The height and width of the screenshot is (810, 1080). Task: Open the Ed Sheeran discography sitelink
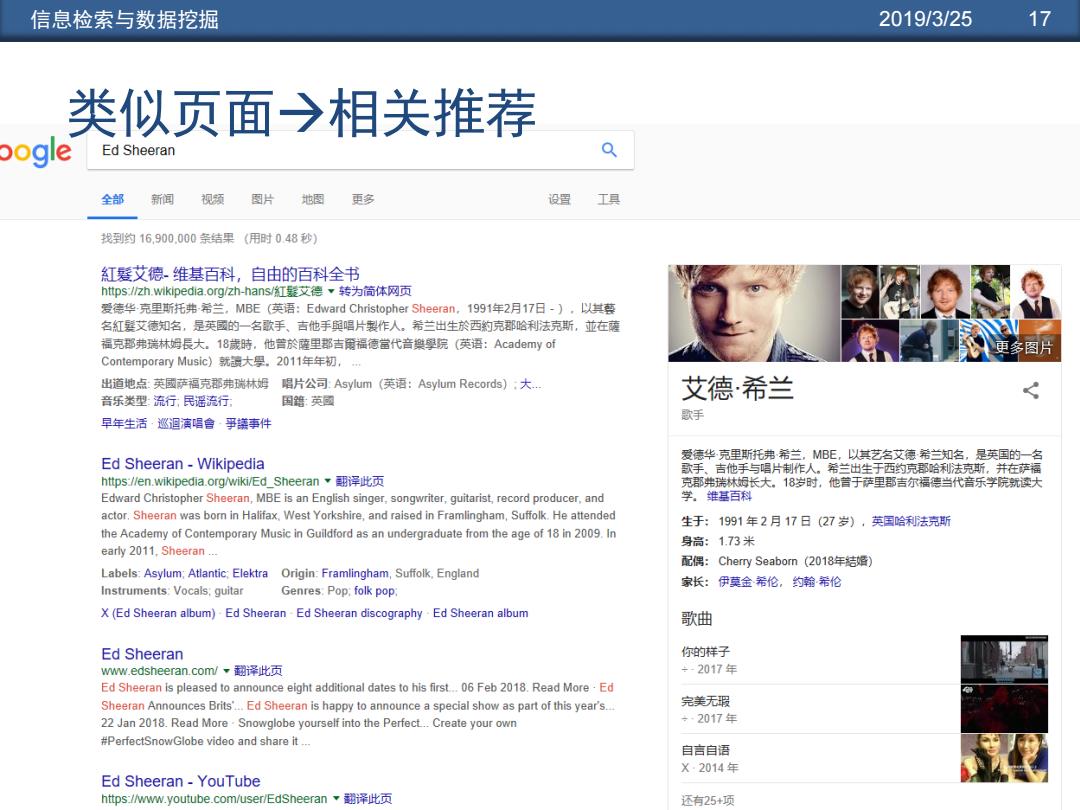click(360, 613)
